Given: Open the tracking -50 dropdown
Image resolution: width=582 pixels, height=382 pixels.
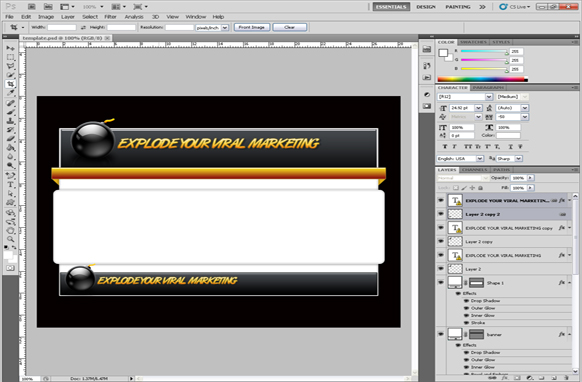Looking at the screenshot, I should coord(524,117).
